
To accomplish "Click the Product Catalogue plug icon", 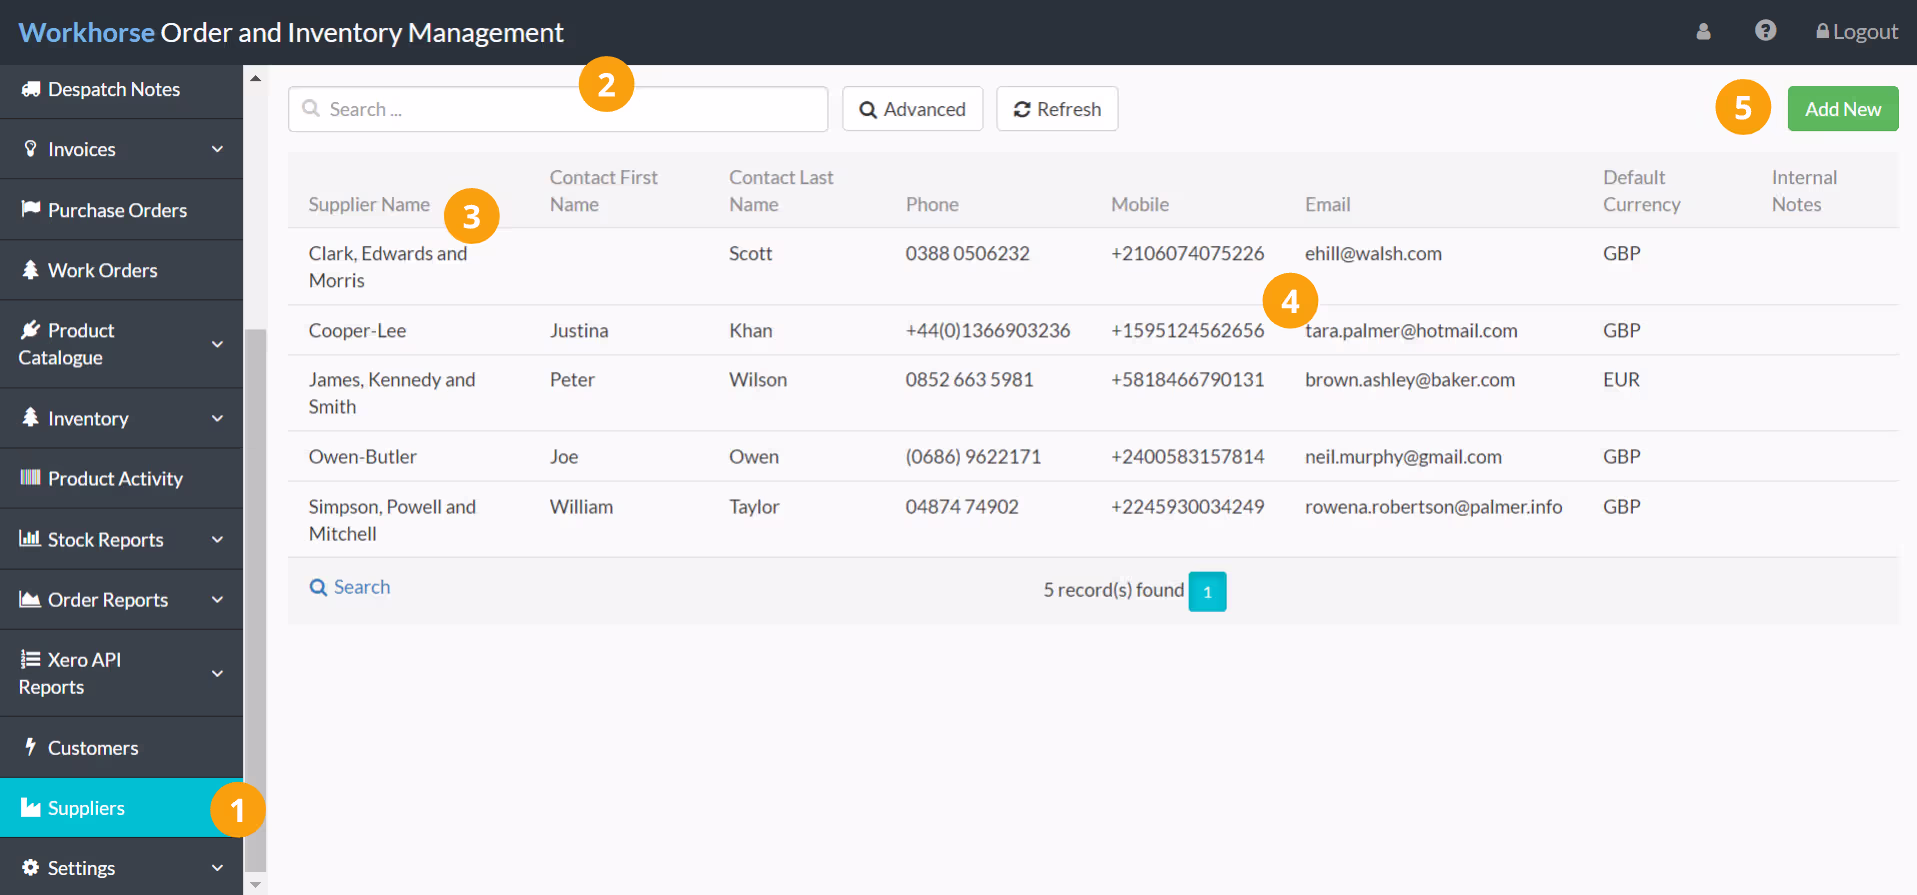I will click(31, 330).
